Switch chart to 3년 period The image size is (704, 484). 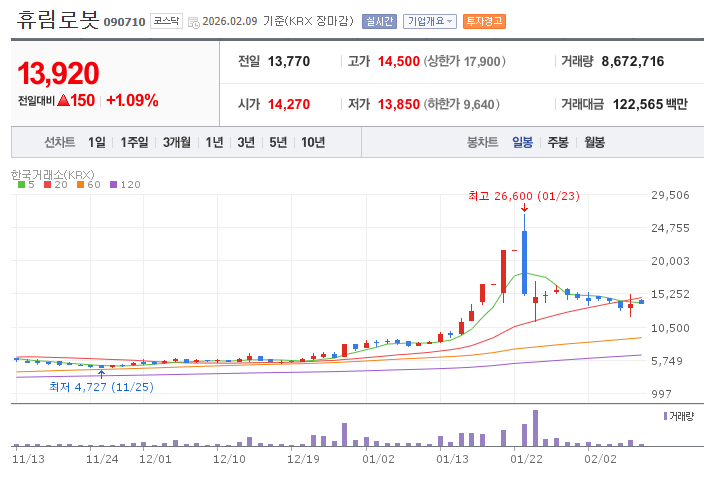[246, 142]
